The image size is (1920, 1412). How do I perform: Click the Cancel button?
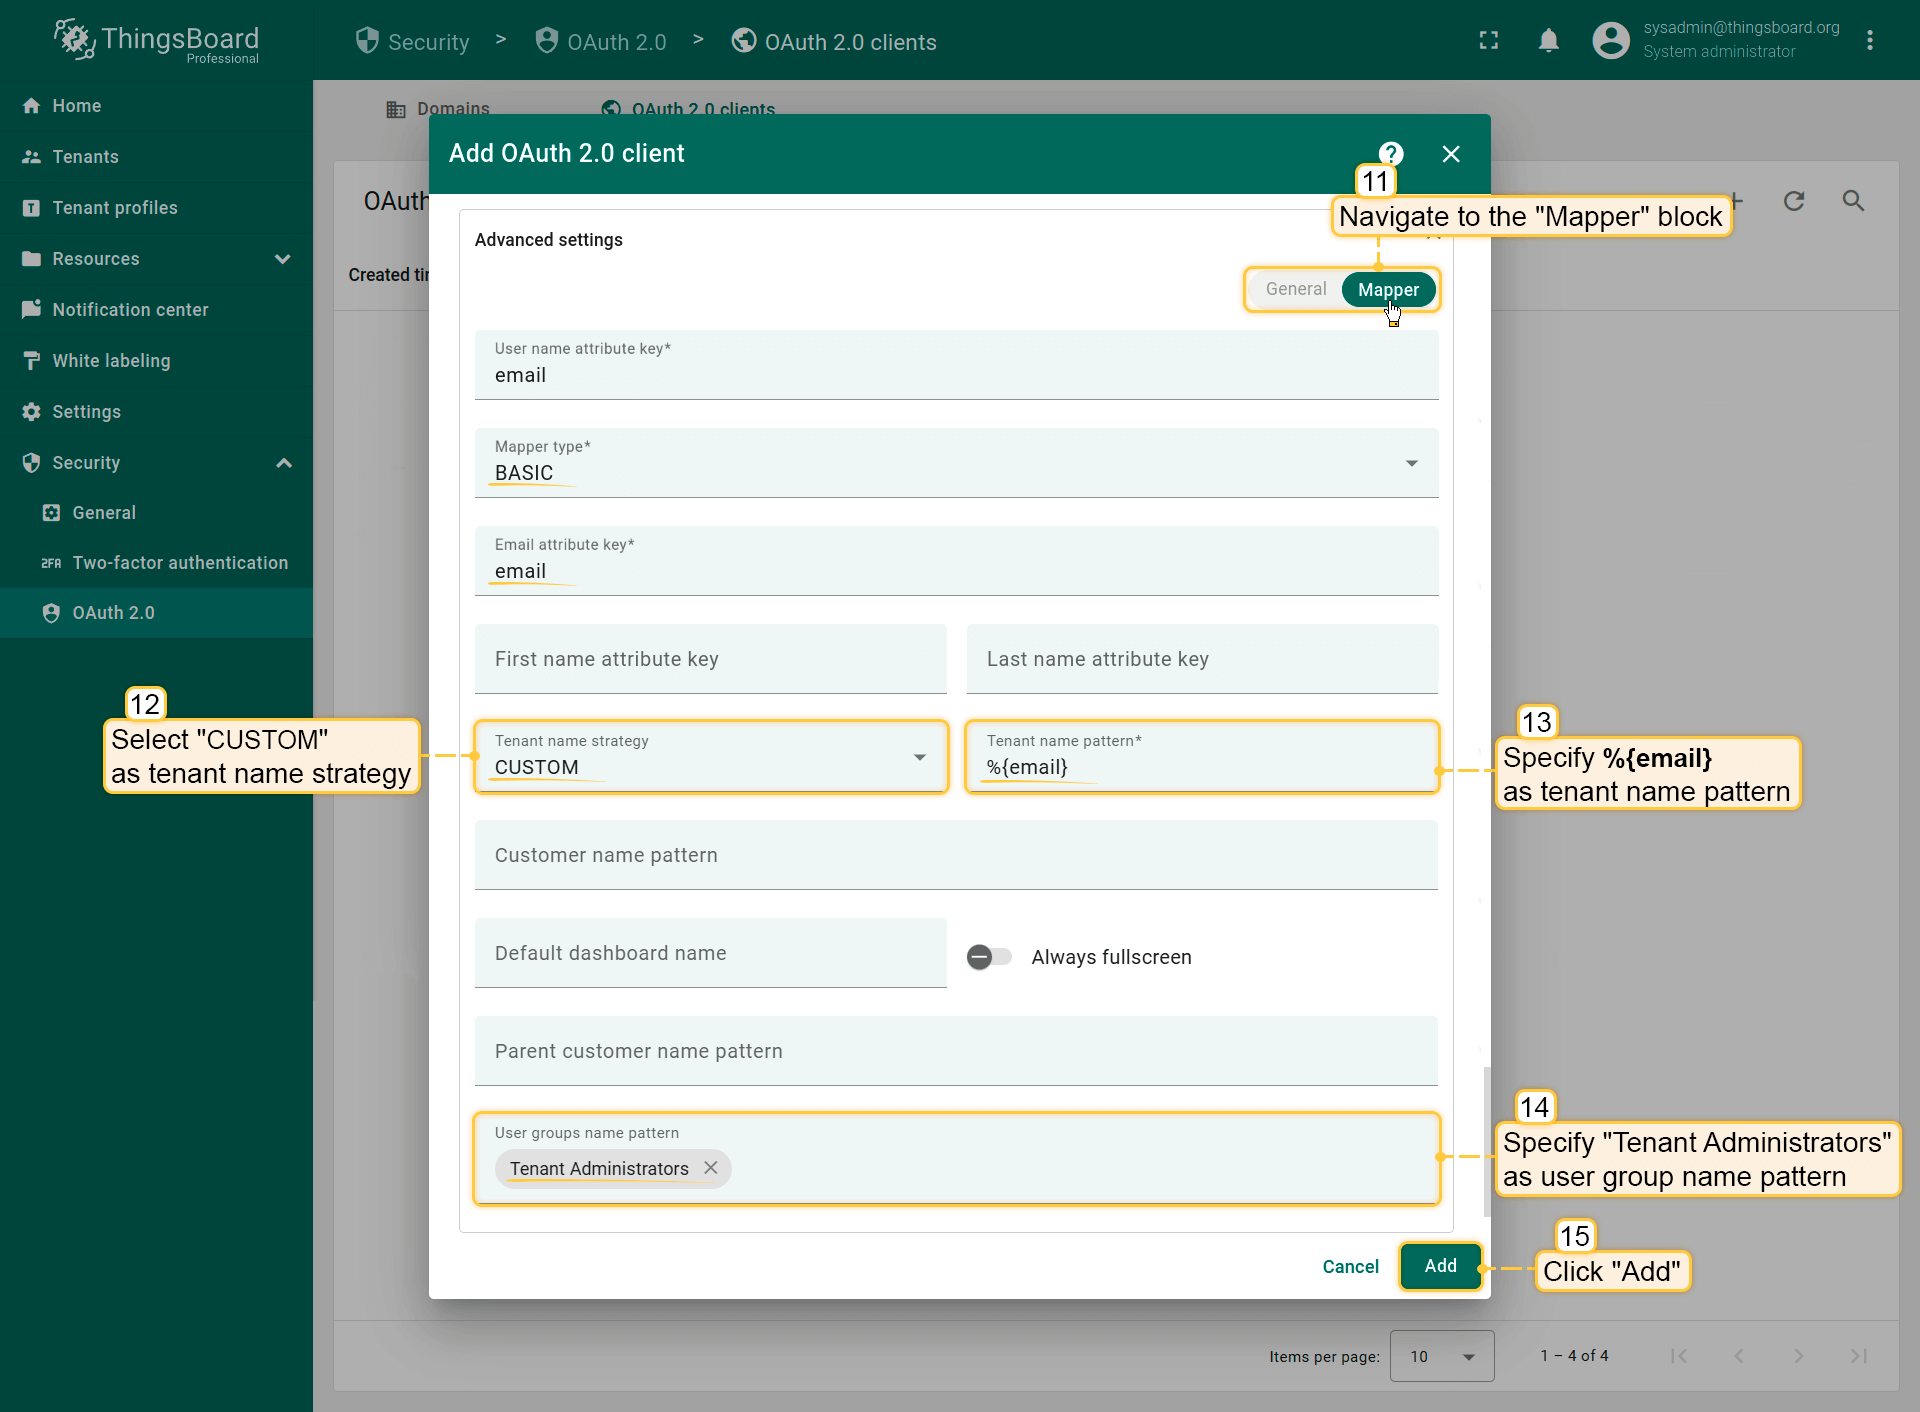(x=1350, y=1267)
